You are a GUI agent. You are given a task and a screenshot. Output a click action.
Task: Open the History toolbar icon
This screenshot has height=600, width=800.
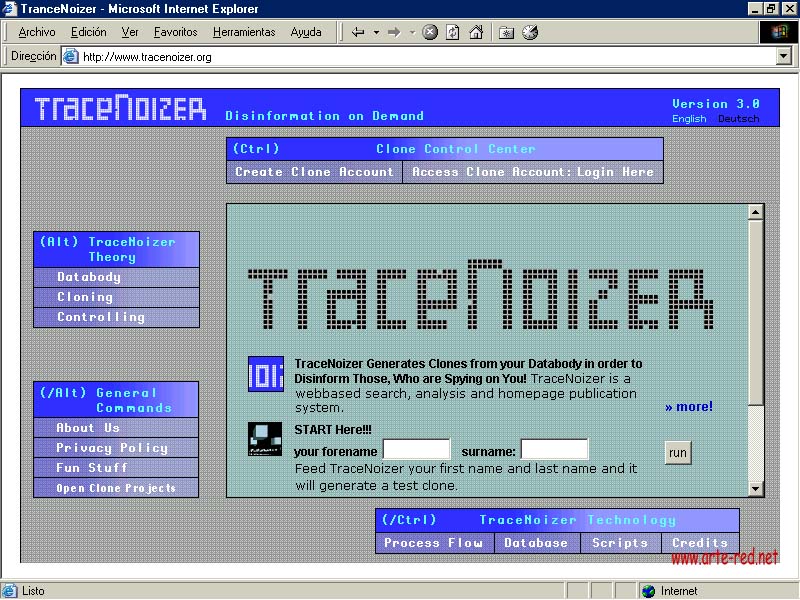(x=530, y=32)
